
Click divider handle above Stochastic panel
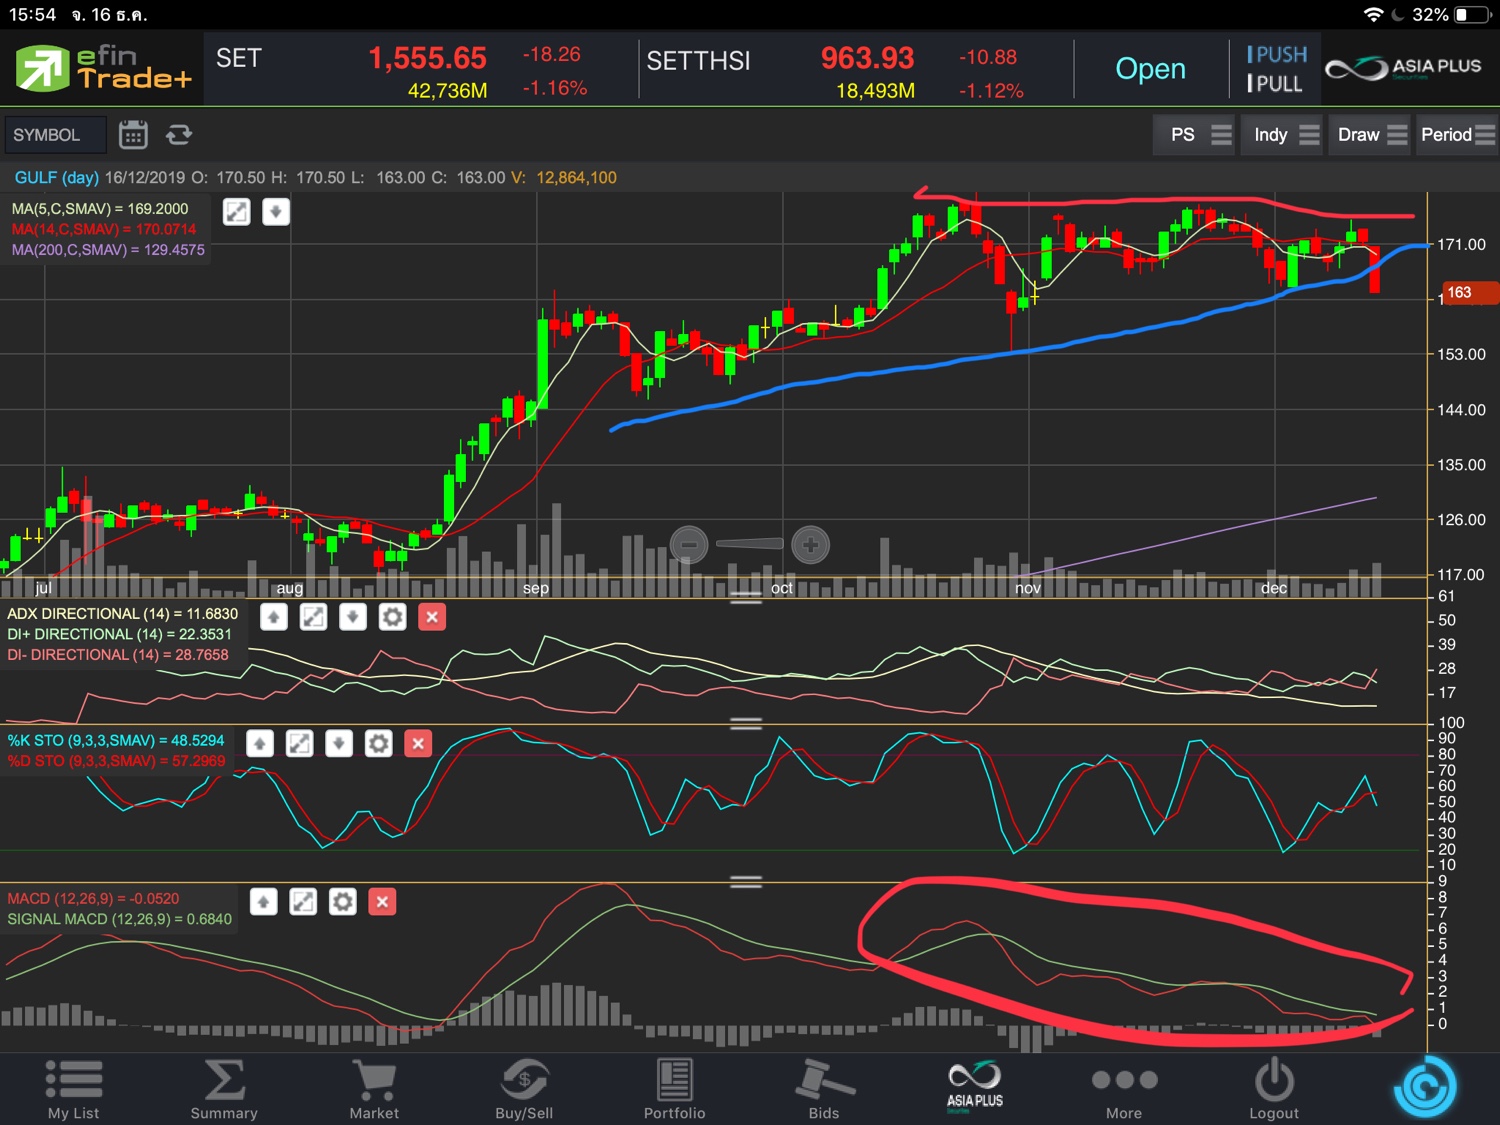click(746, 723)
